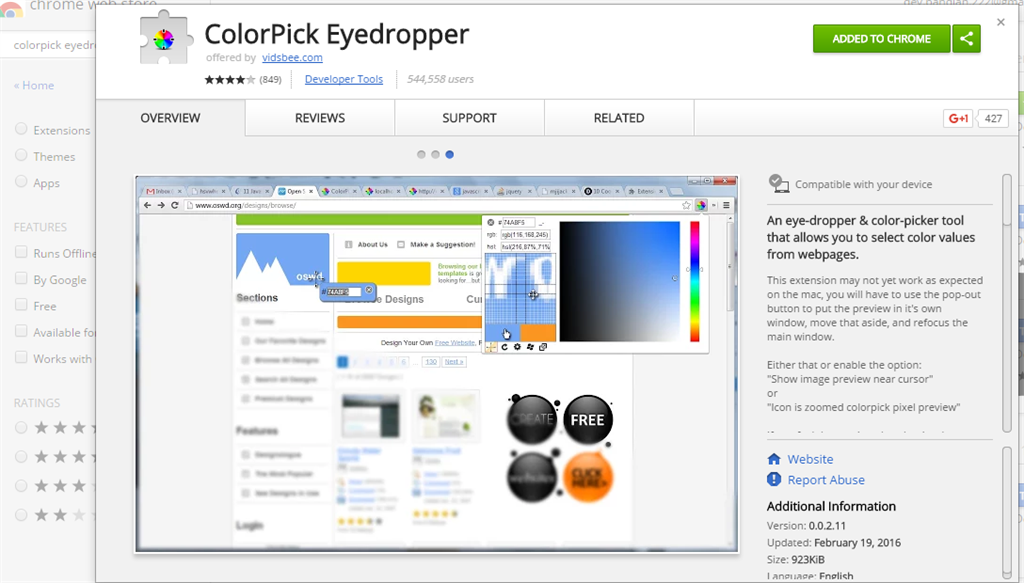Click the Report Abuse alert icon
Viewport: 1024px width, 583px height.
774,480
